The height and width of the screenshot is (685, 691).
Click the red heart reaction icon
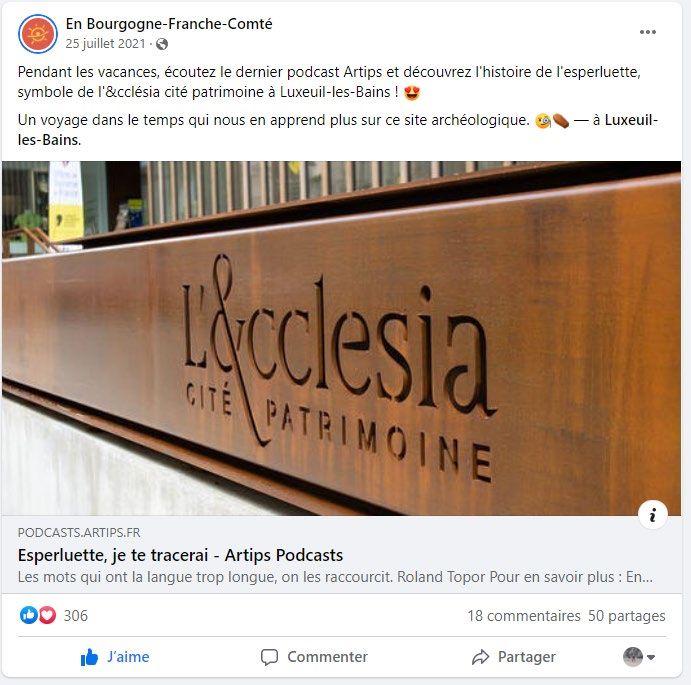pyautogui.click(x=47, y=615)
